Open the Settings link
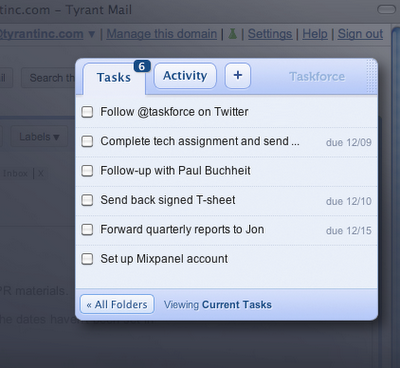400x368 pixels. pyautogui.click(x=270, y=34)
